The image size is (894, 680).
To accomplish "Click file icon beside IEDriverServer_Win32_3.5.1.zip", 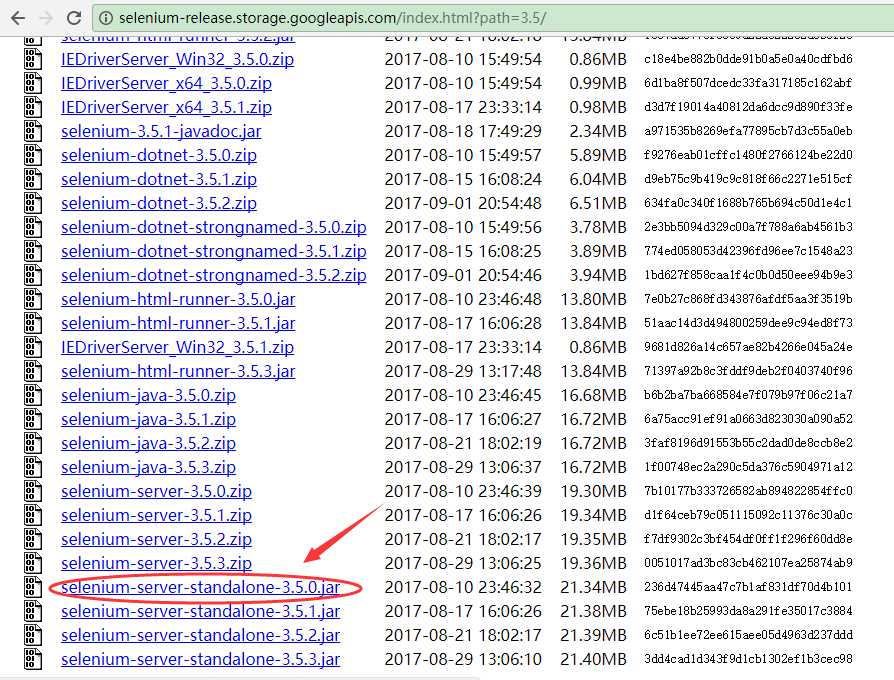I will (33, 347).
